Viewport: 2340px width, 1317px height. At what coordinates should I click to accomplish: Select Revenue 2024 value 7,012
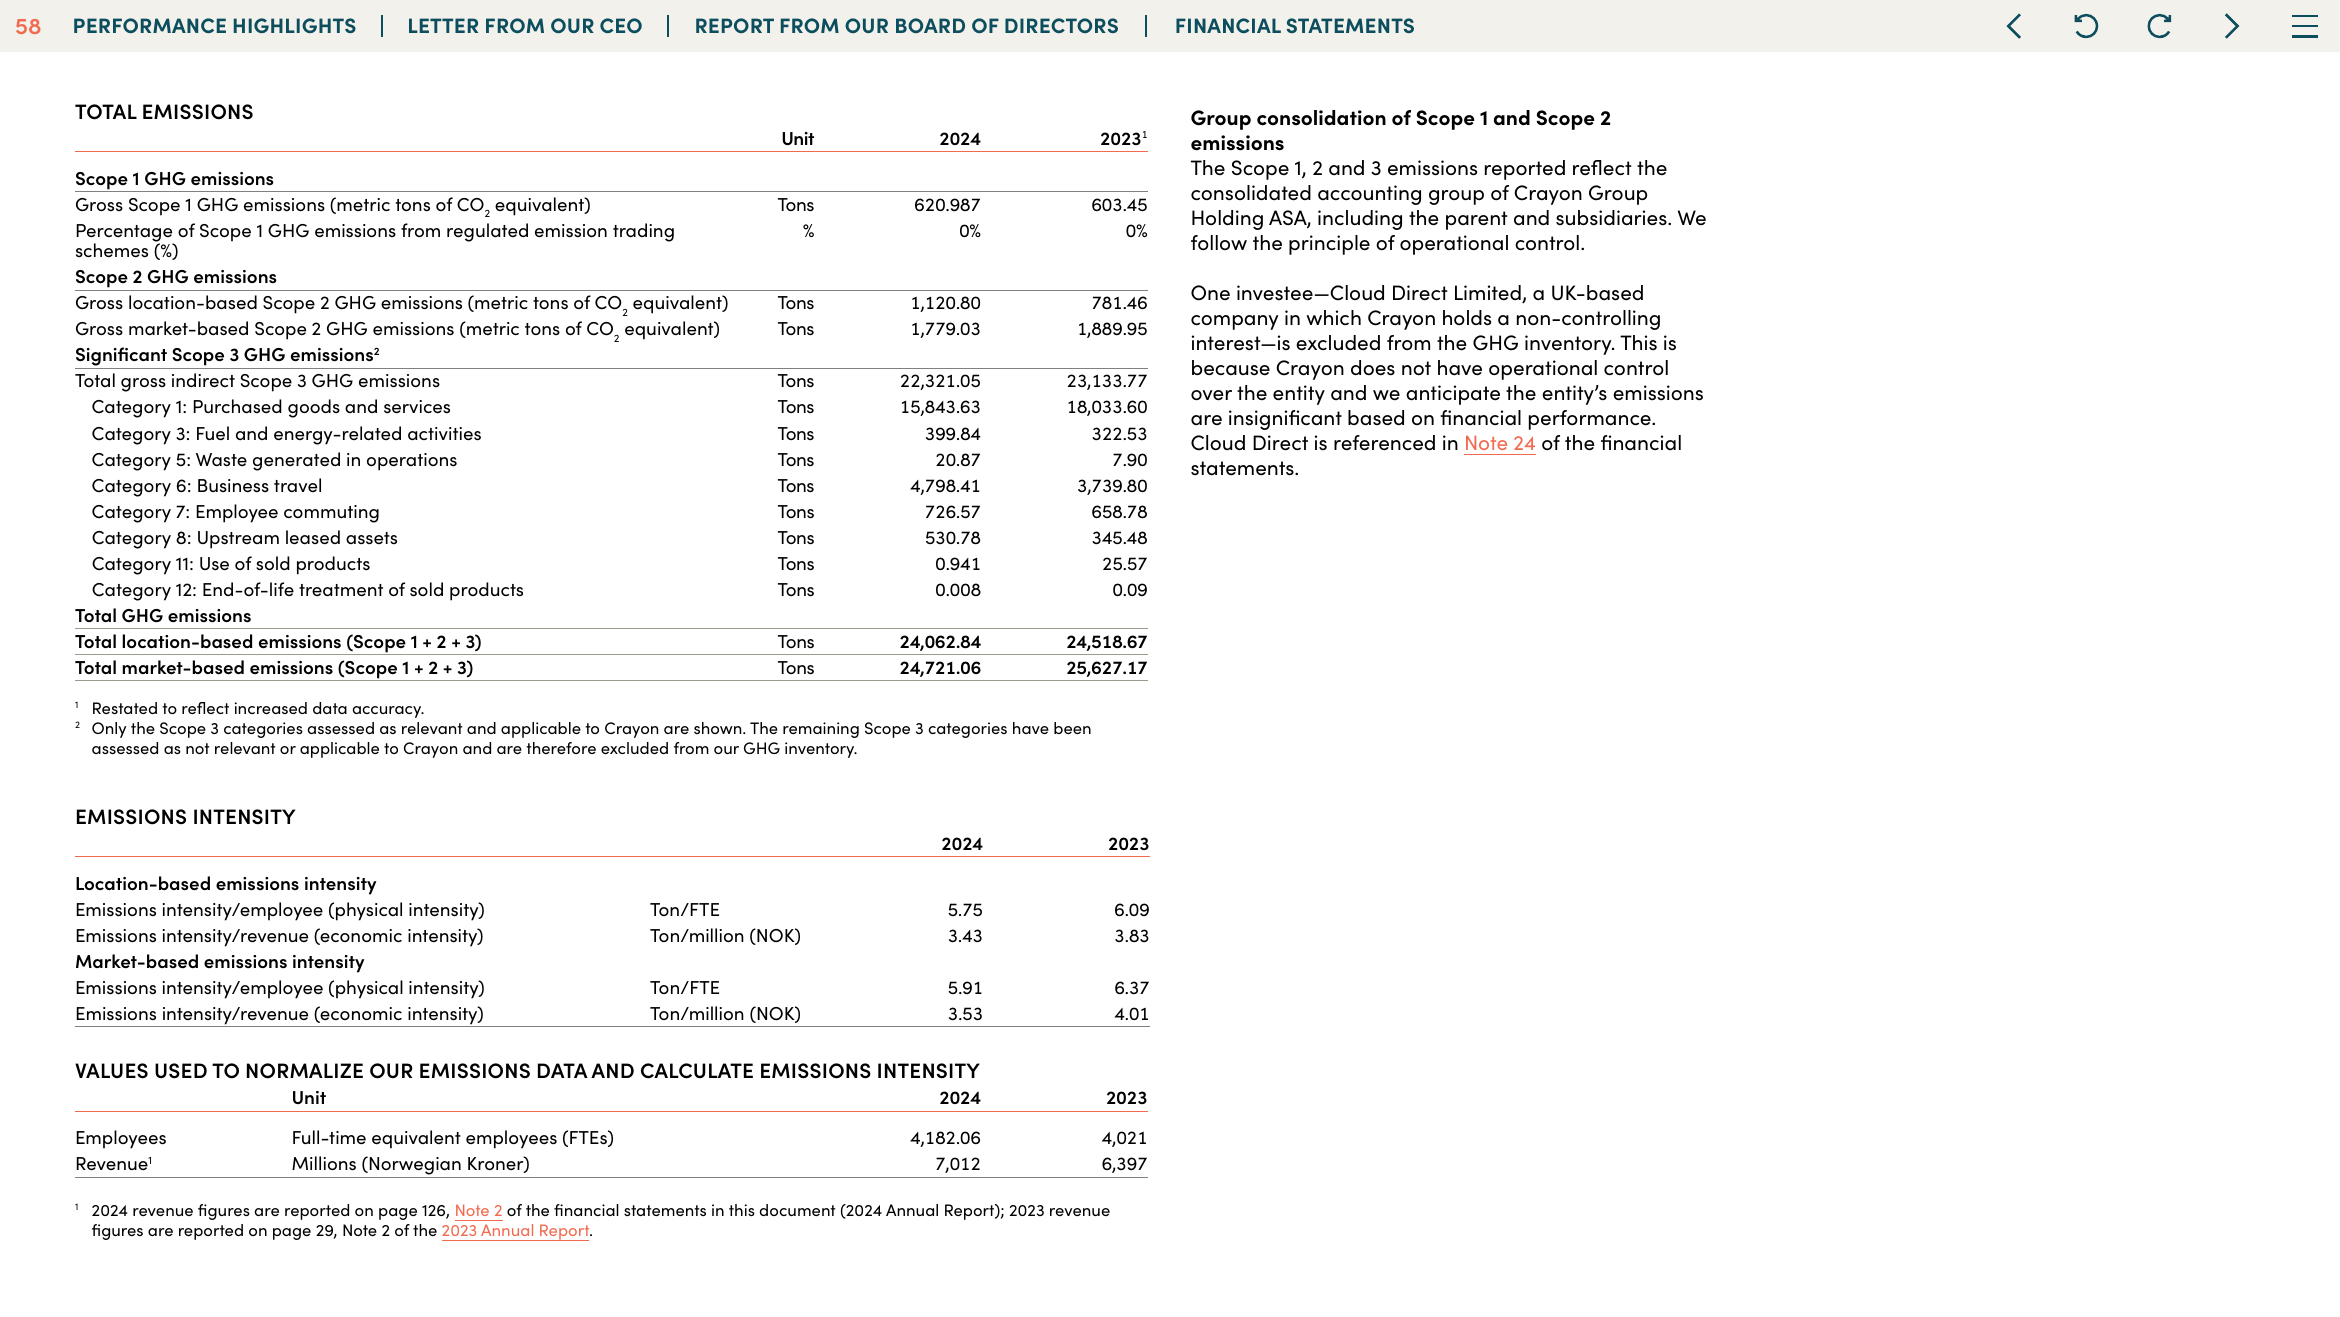[x=958, y=1164]
